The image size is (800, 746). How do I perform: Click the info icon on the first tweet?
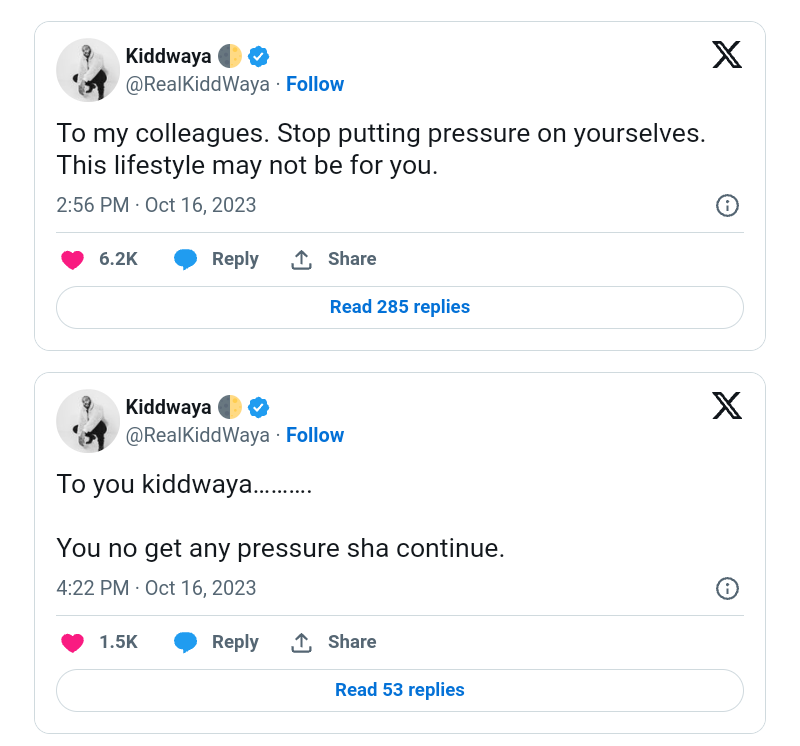point(727,205)
